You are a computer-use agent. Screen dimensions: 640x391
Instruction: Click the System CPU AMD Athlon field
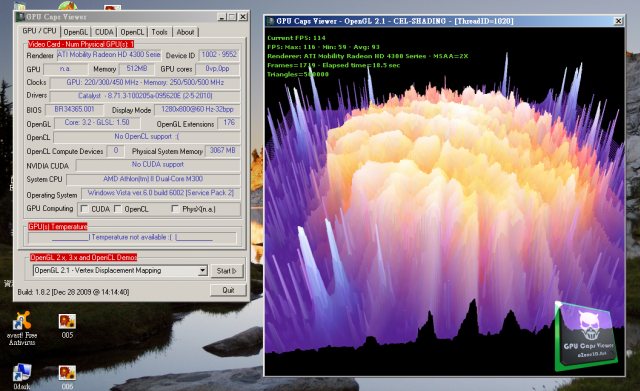coord(153,179)
